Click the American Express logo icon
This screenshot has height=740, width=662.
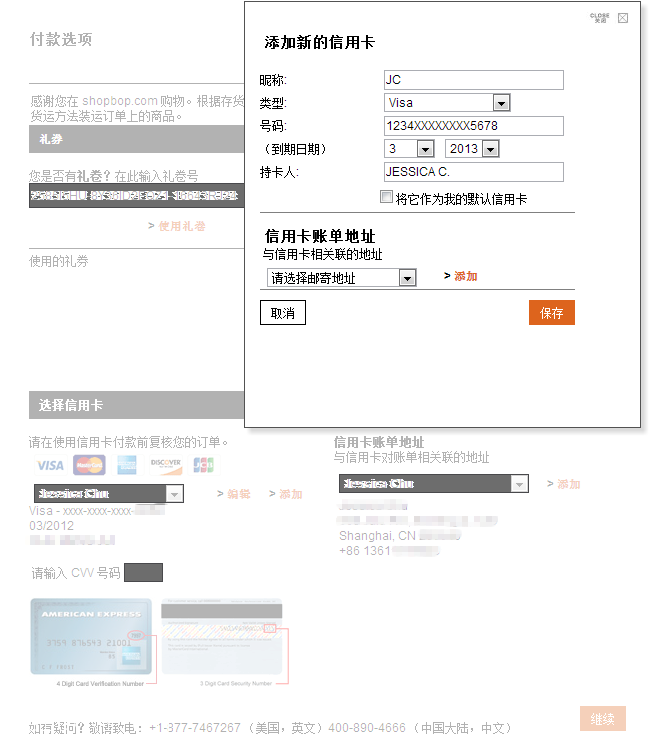pyautogui.click(x=127, y=465)
